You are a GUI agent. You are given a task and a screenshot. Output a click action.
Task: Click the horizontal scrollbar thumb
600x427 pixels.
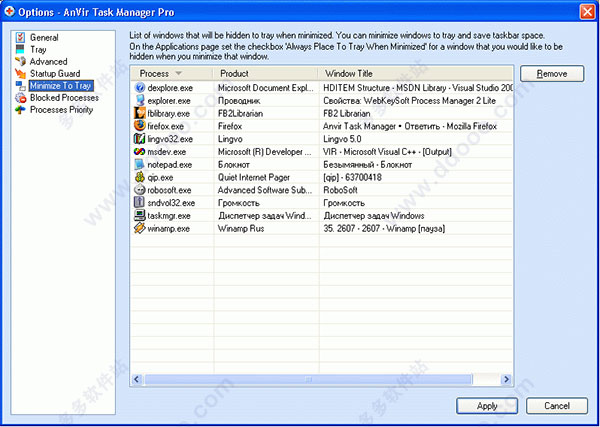coord(308,379)
